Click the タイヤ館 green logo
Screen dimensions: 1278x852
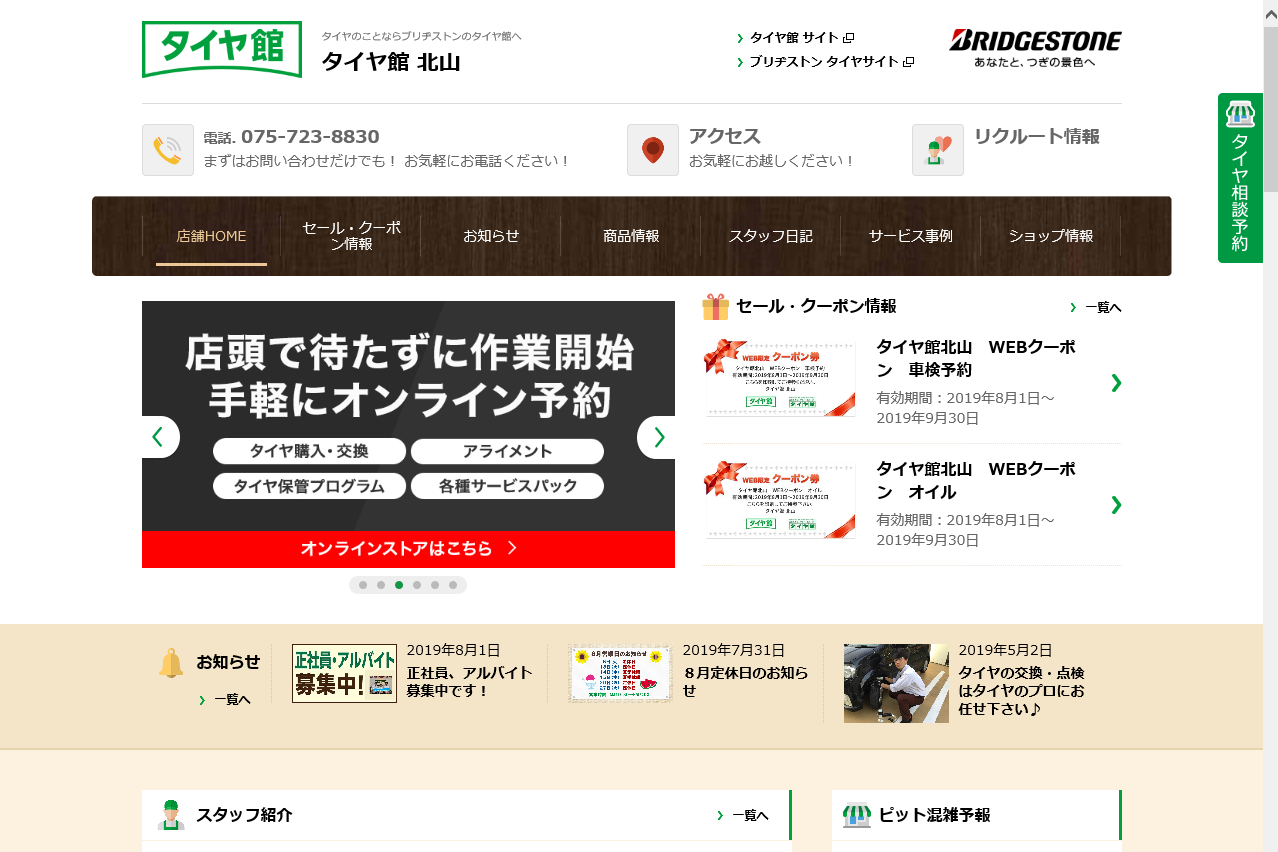tap(222, 49)
